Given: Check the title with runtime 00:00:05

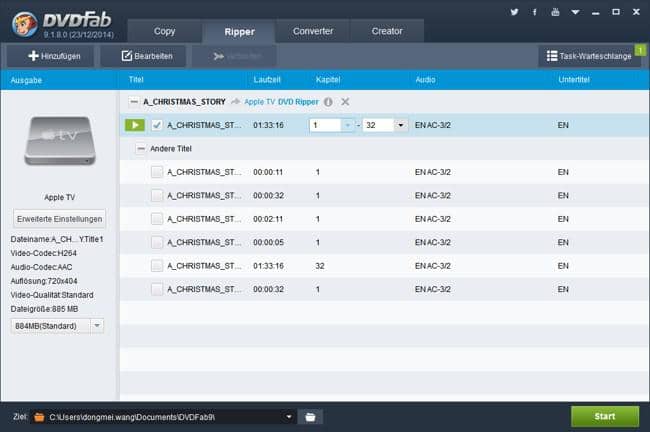Looking at the screenshot, I should tap(157, 242).
